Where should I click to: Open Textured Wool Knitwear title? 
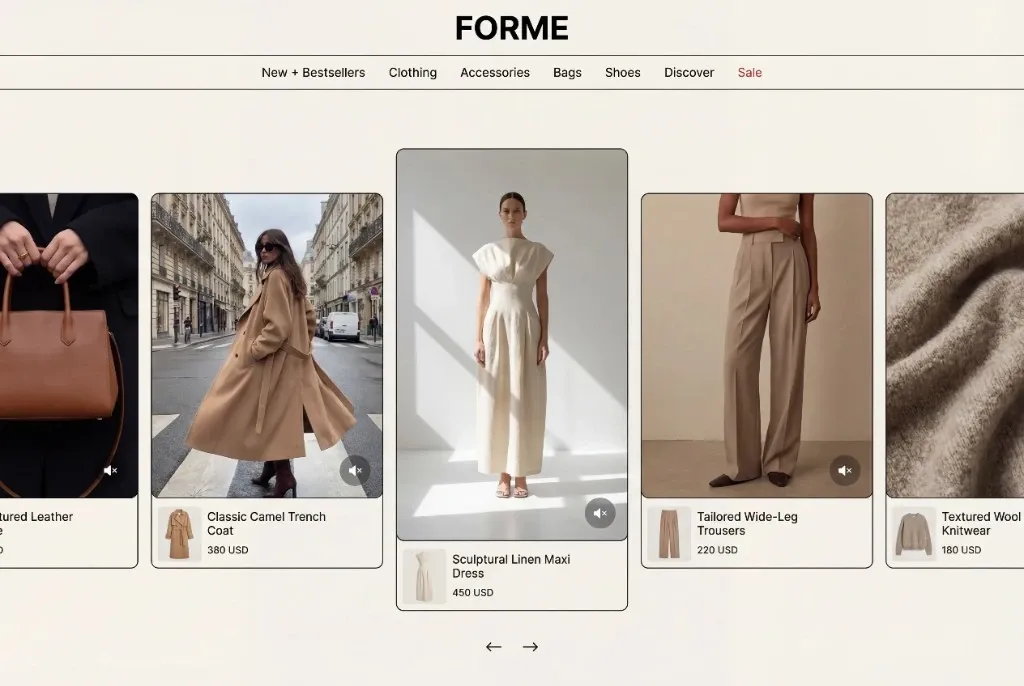982,523
